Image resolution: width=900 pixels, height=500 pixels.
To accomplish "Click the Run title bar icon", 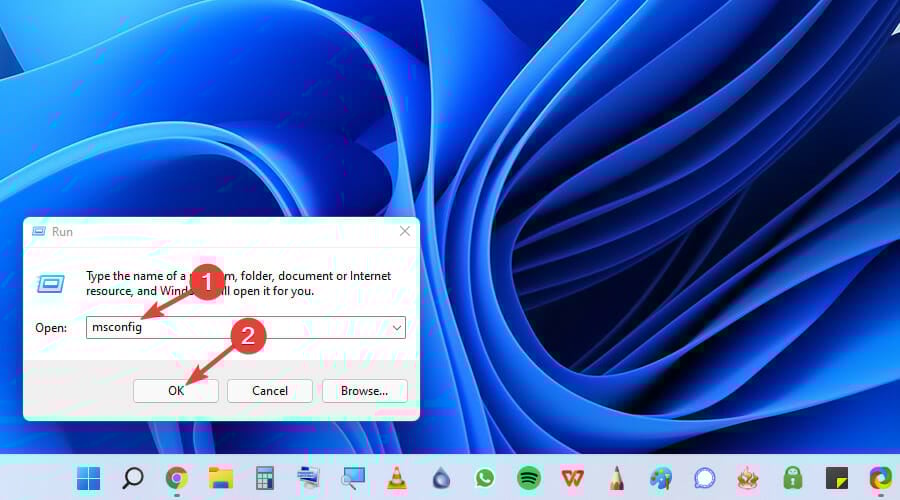I will 38,231.
